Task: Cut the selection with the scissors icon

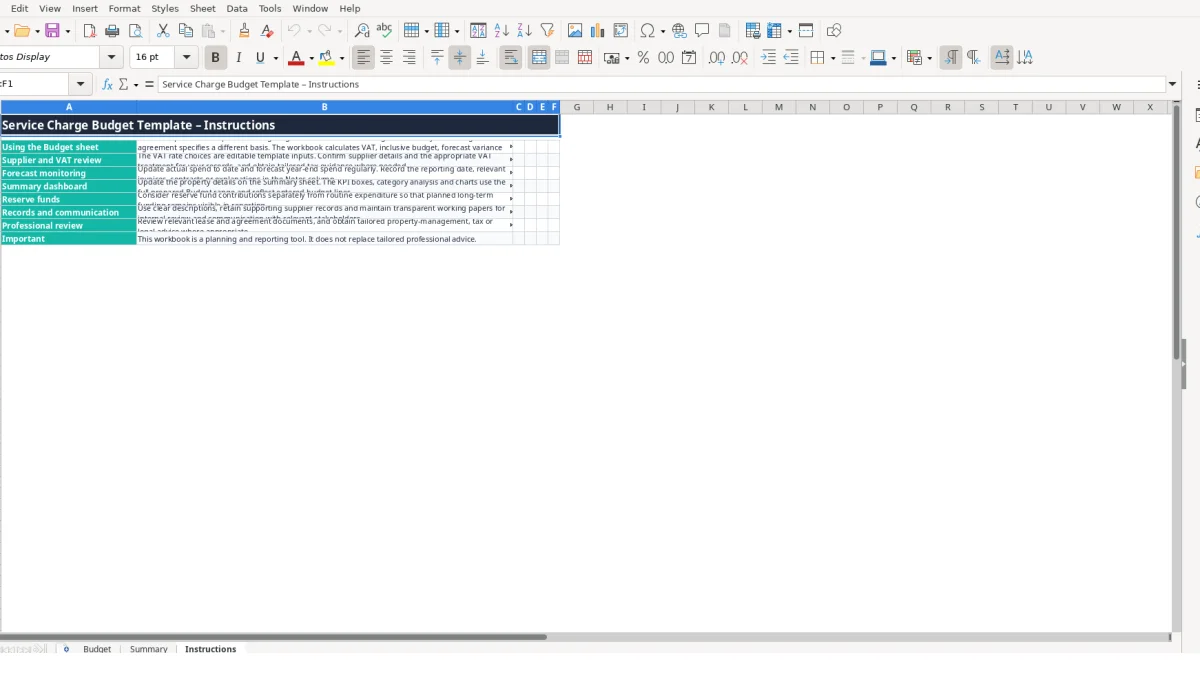Action: pyautogui.click(x=163, y=31)
